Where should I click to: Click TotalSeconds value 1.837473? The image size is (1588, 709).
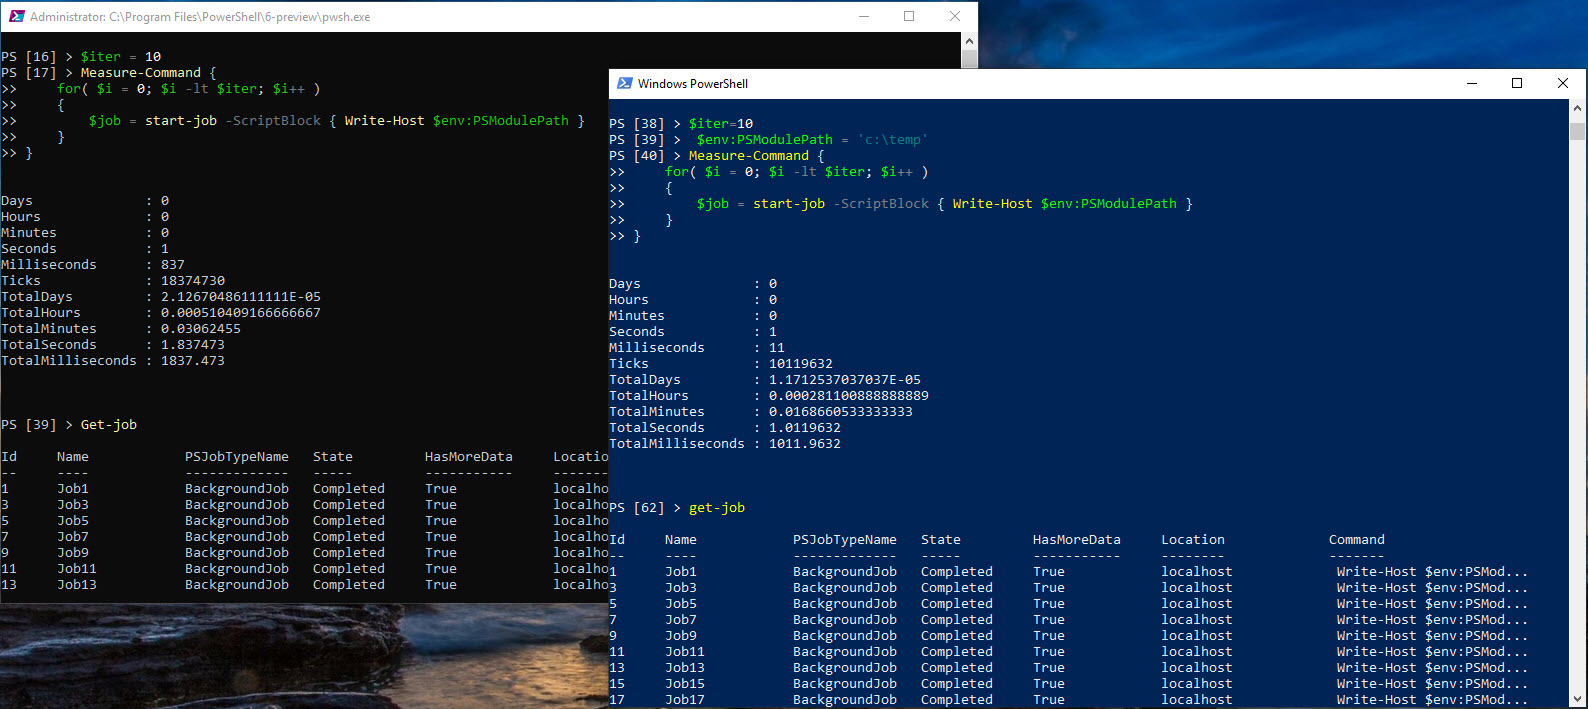tap(193, 345)
